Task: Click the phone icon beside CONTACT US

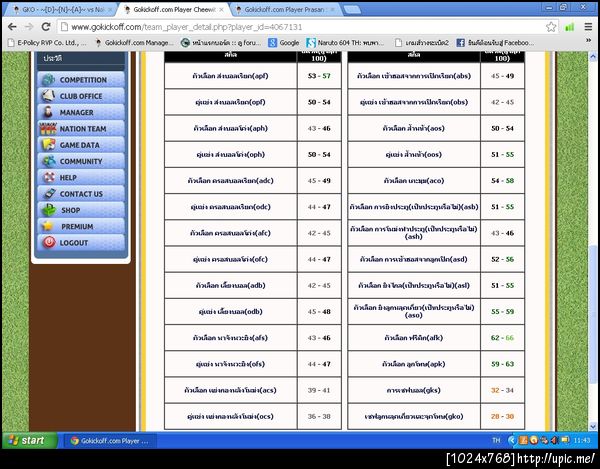Action: [49, 194]
